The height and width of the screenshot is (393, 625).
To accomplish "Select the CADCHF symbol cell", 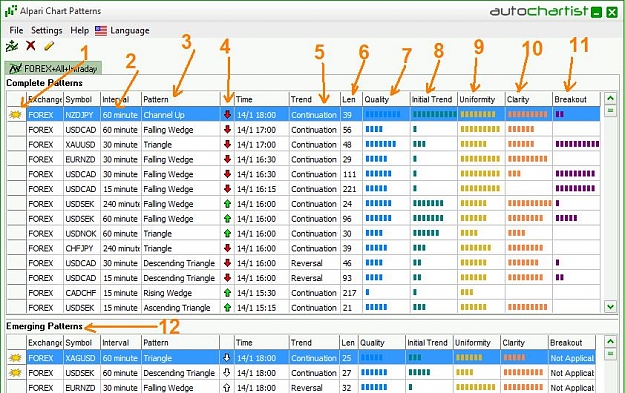I will (x=82, y=293).
